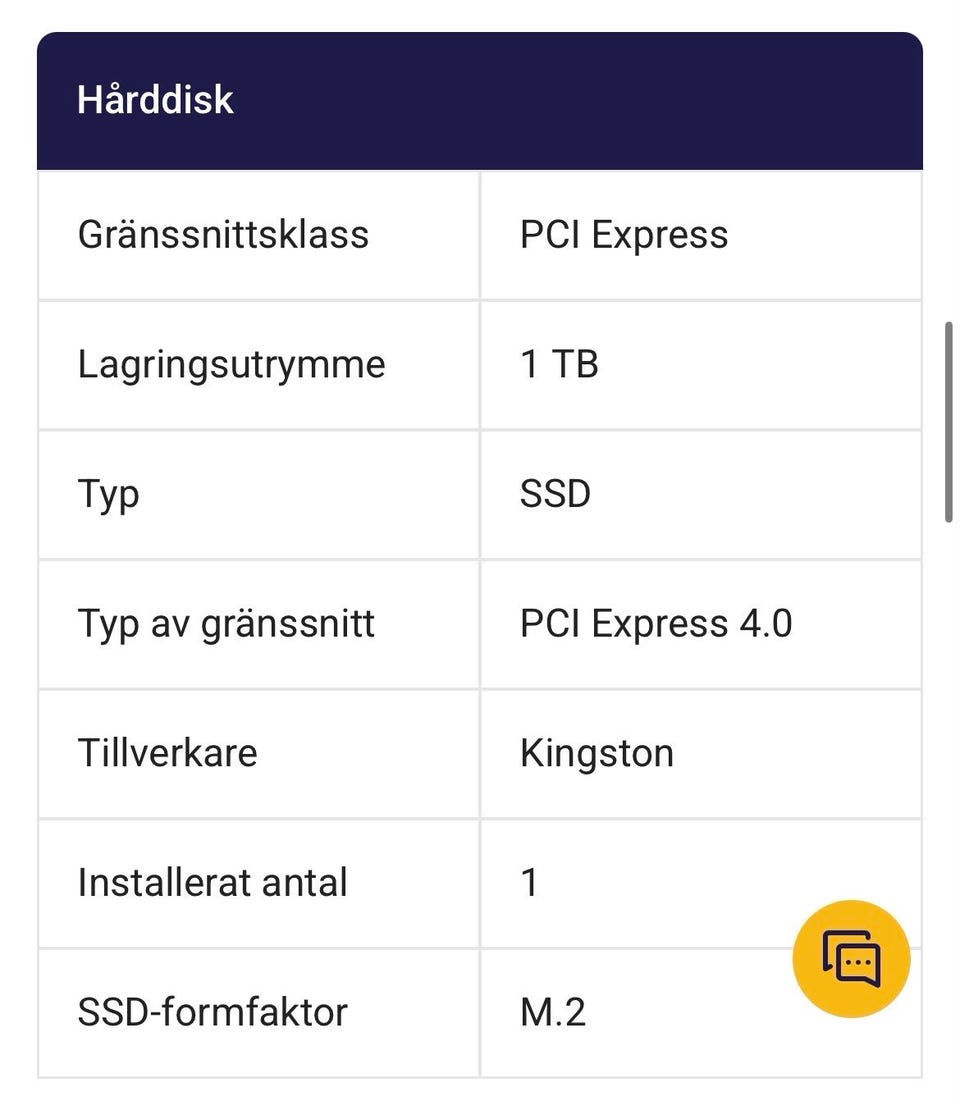Screen dimensions: 960x1101
Task: Click the first-row PCI Express value
Action: (x=623, y=235)
